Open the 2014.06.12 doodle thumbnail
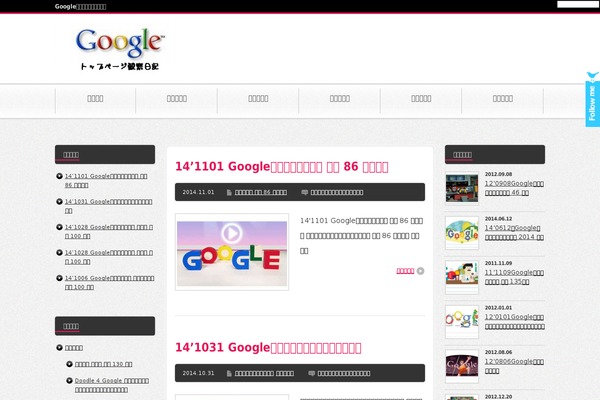Image resolution: width=600 pixels, height=400 pixels. tap(462, 233)
